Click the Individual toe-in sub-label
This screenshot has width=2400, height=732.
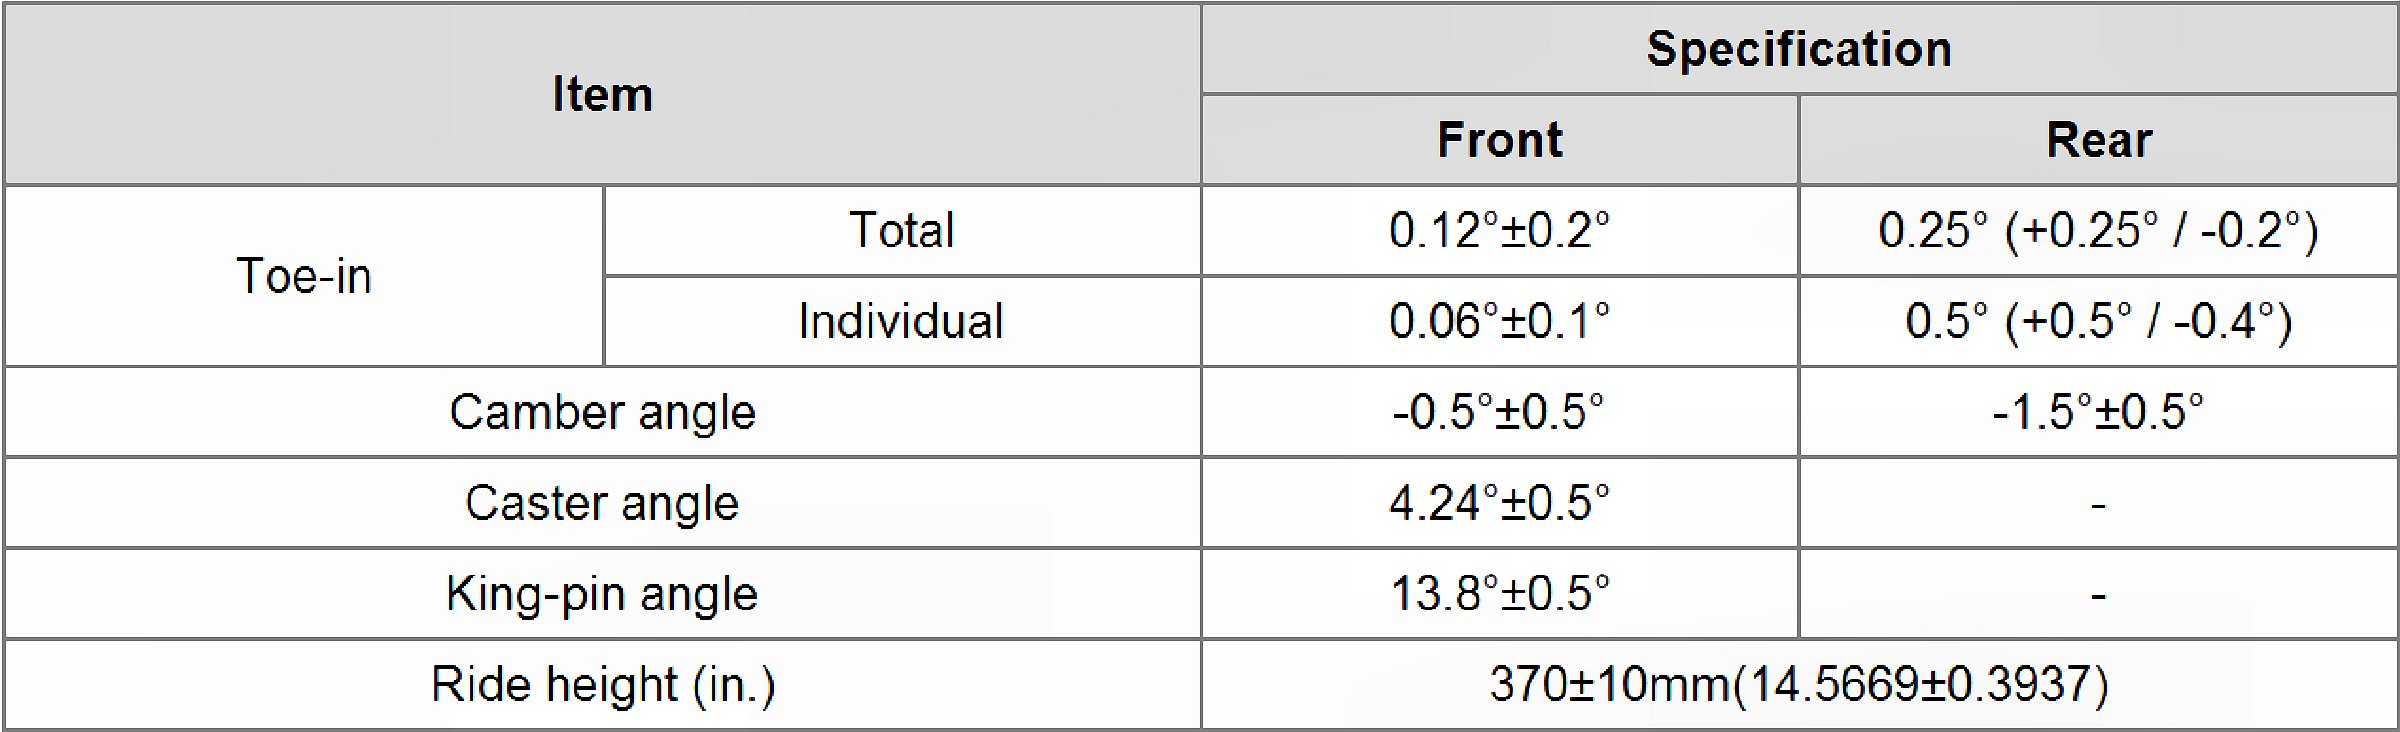(901, 321)
